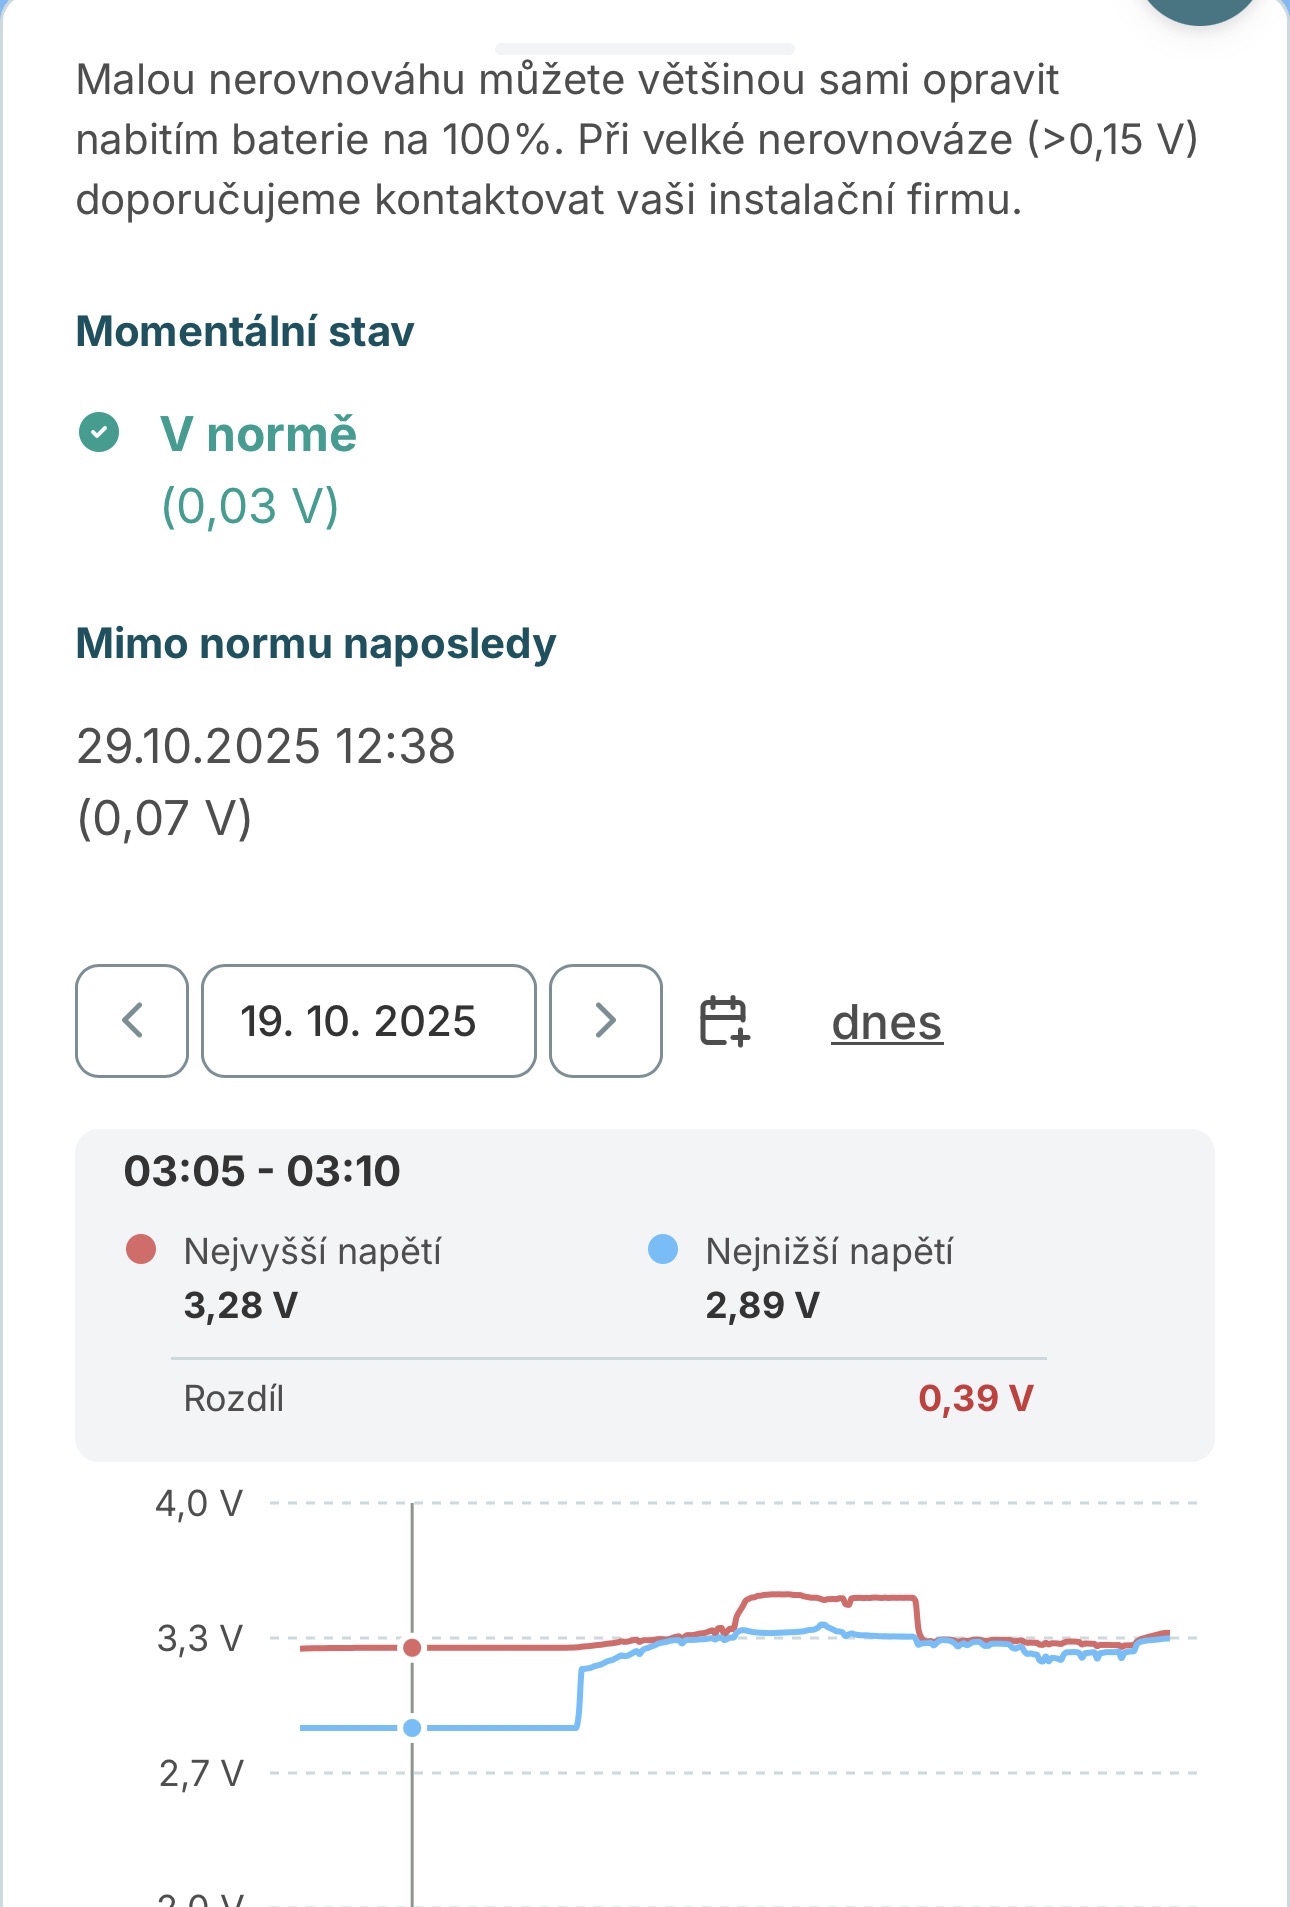Image resolution: width=1290 pixels, height=1907 pixels.
Task: Click the Mimo normu naposledy heading
Action: click(316, 643)
